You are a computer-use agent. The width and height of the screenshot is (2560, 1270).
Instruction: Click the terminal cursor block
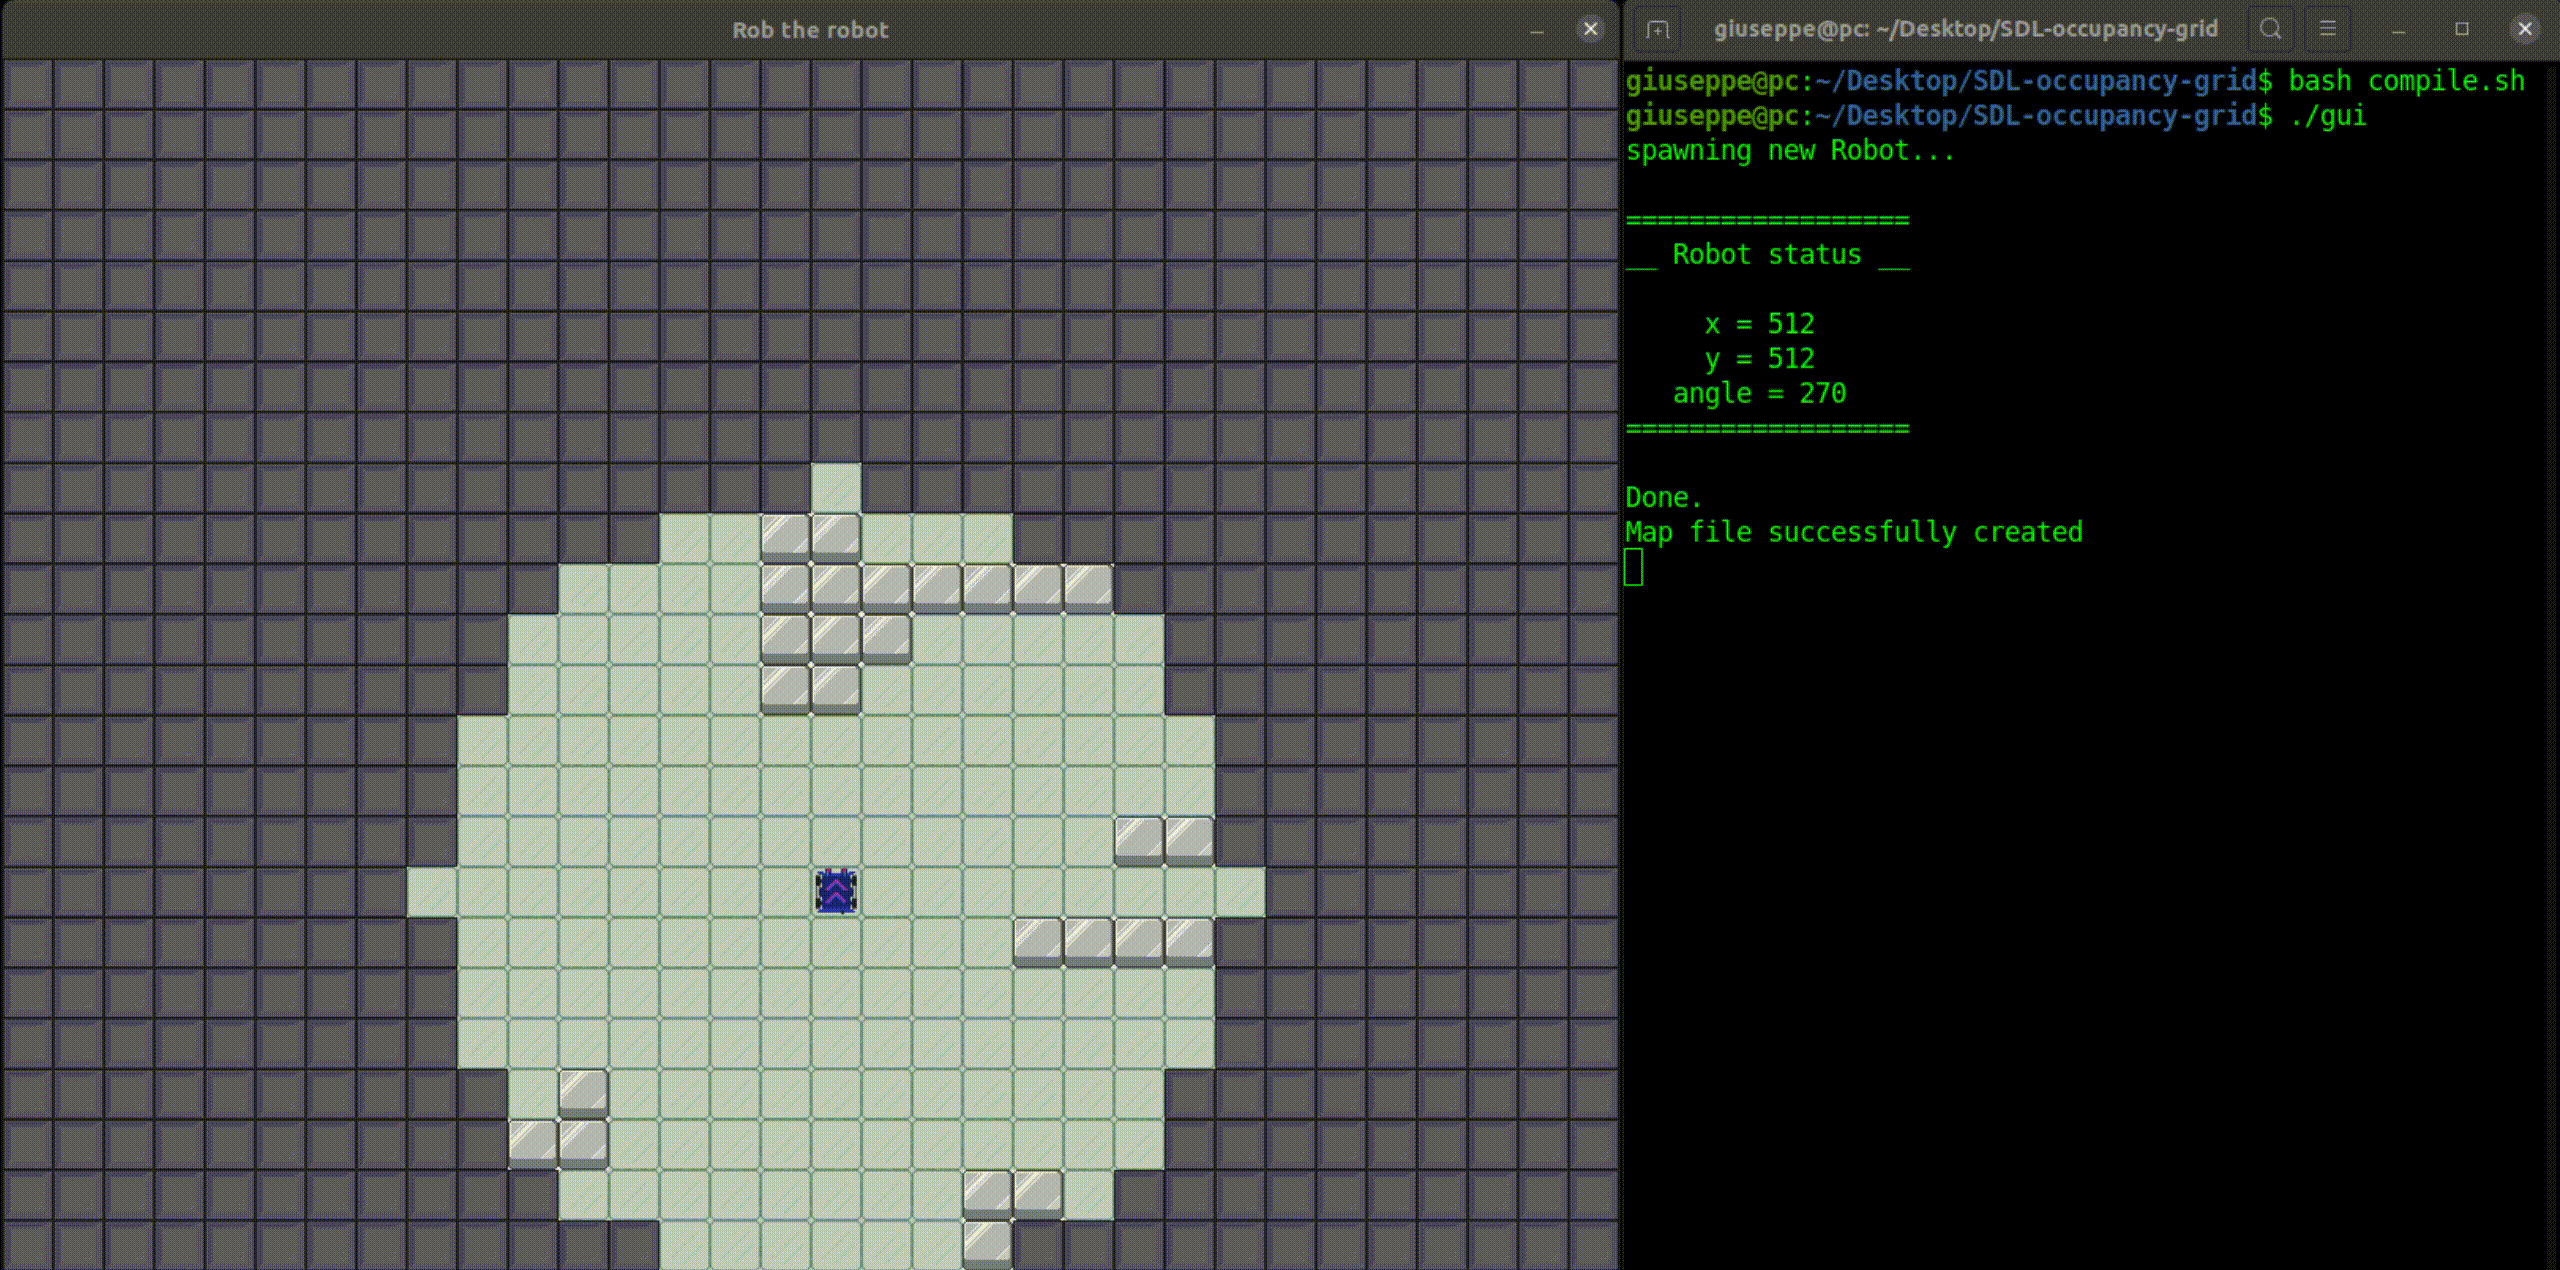pyautogui.click(x=1633, y=567)
